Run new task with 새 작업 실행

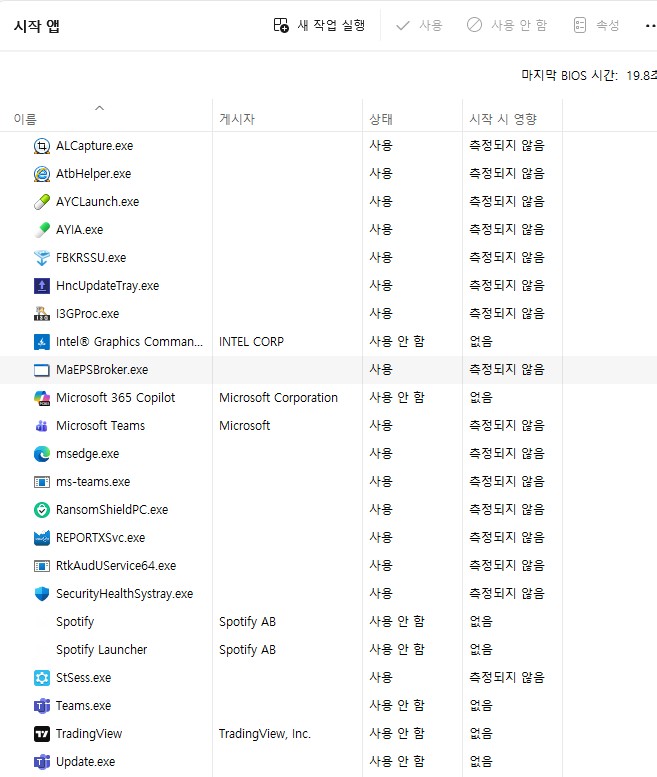320,25
